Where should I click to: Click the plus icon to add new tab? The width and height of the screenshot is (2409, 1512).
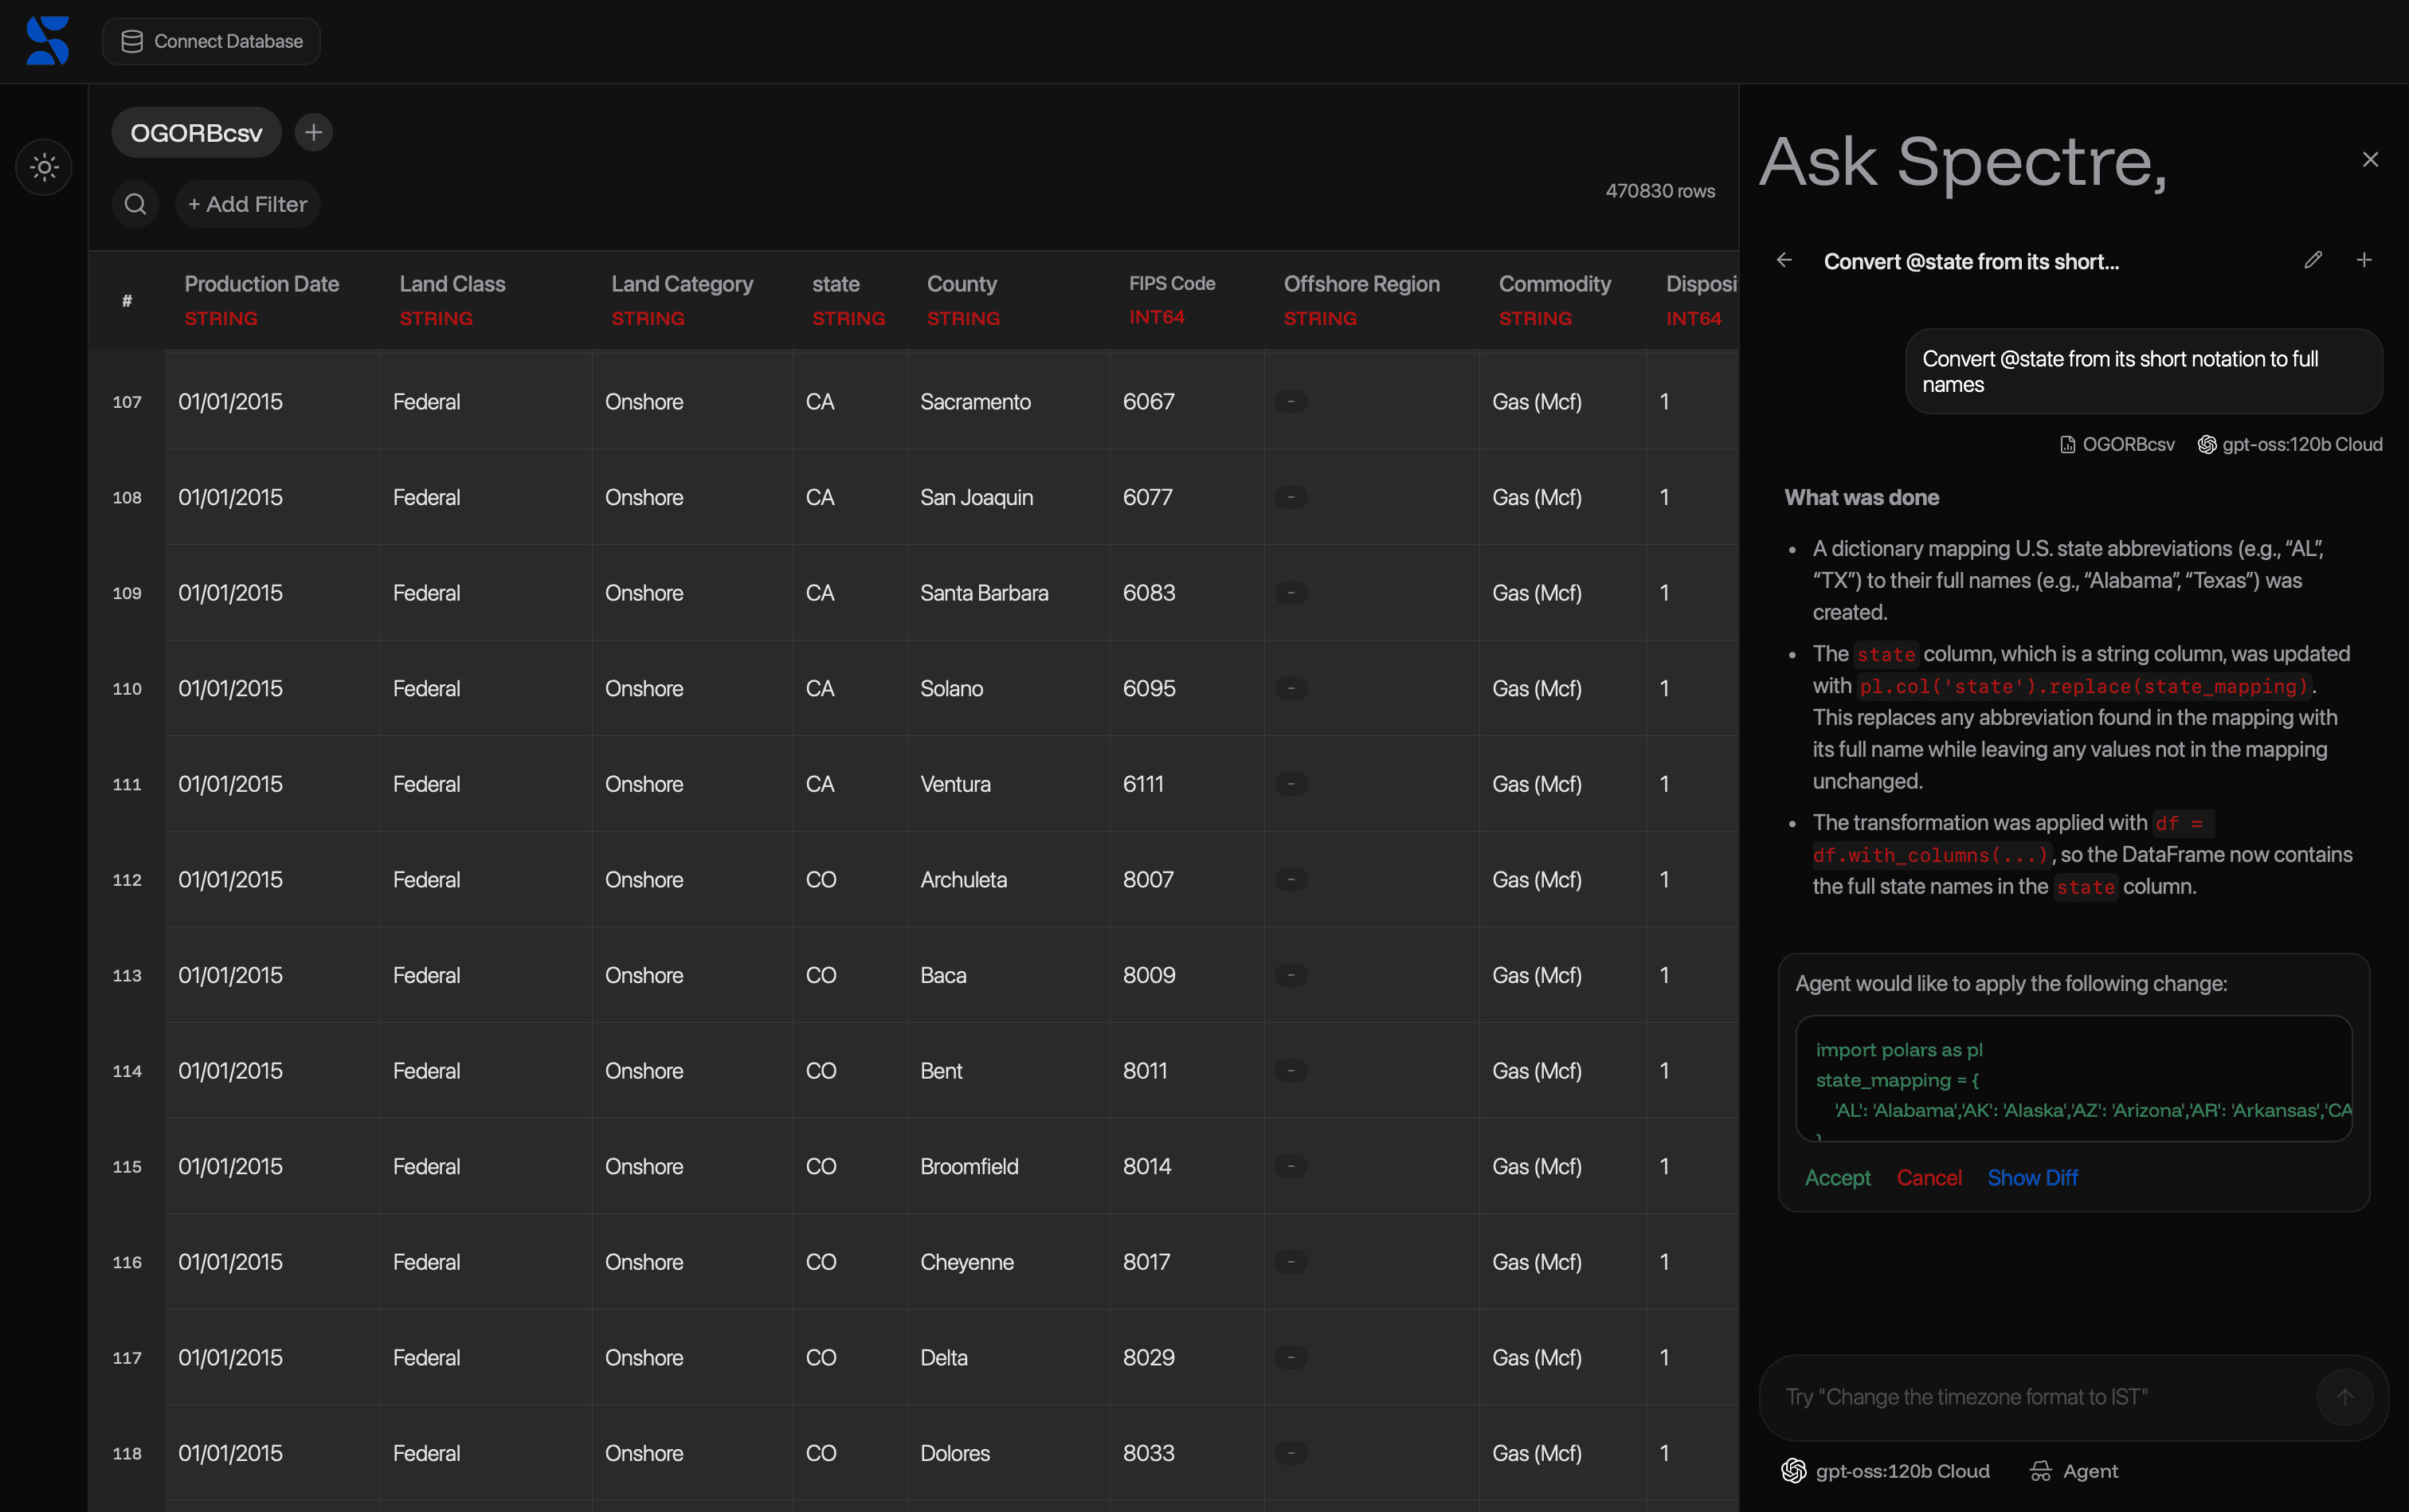314,132
